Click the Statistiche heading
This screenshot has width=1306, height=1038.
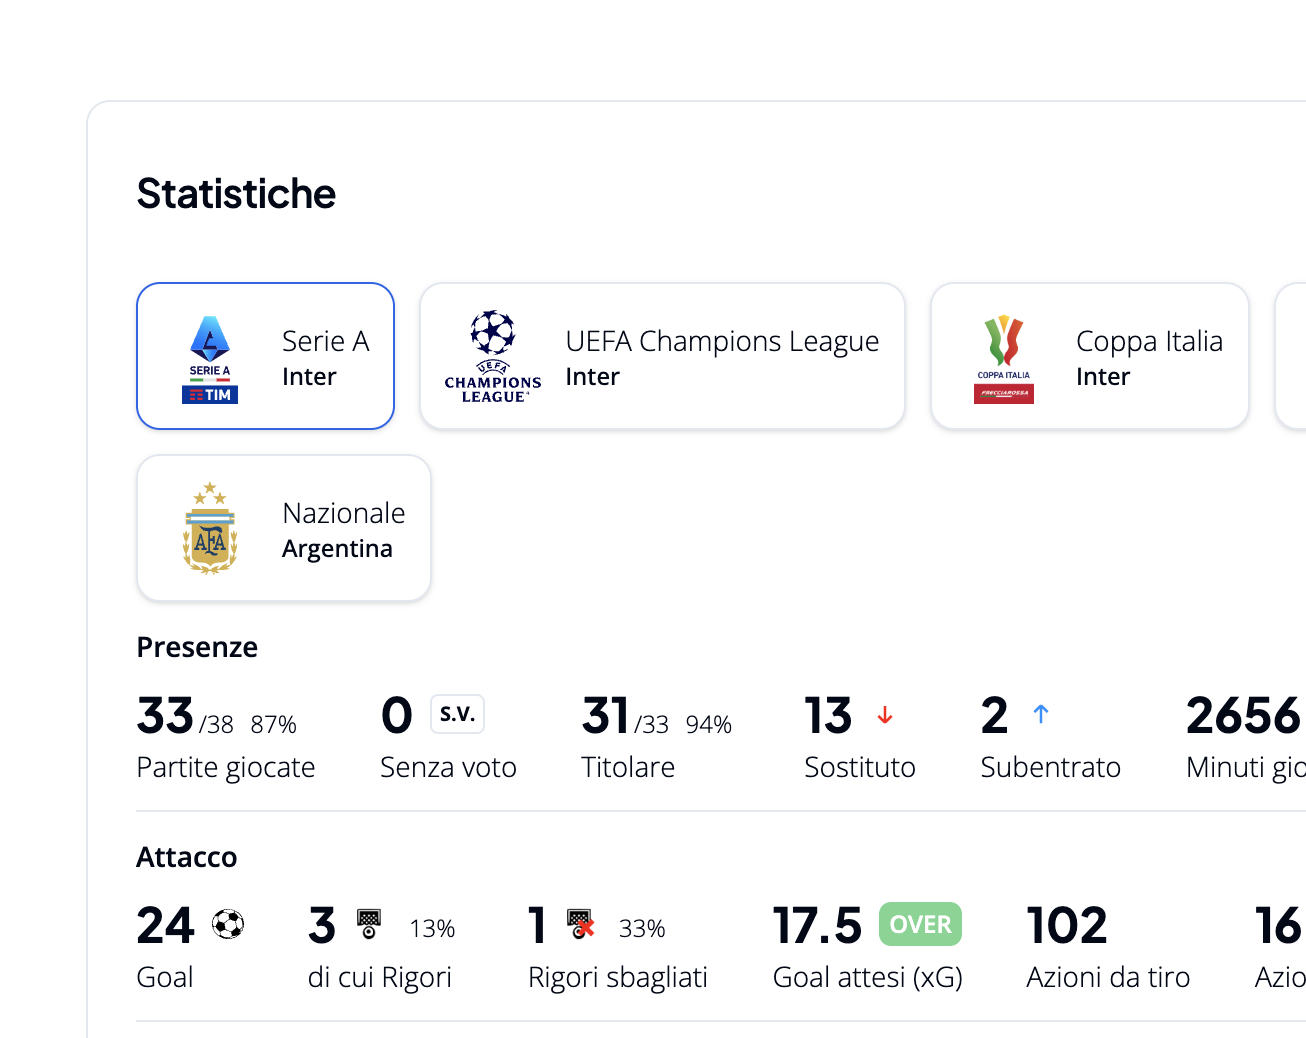tap(236, 194)
